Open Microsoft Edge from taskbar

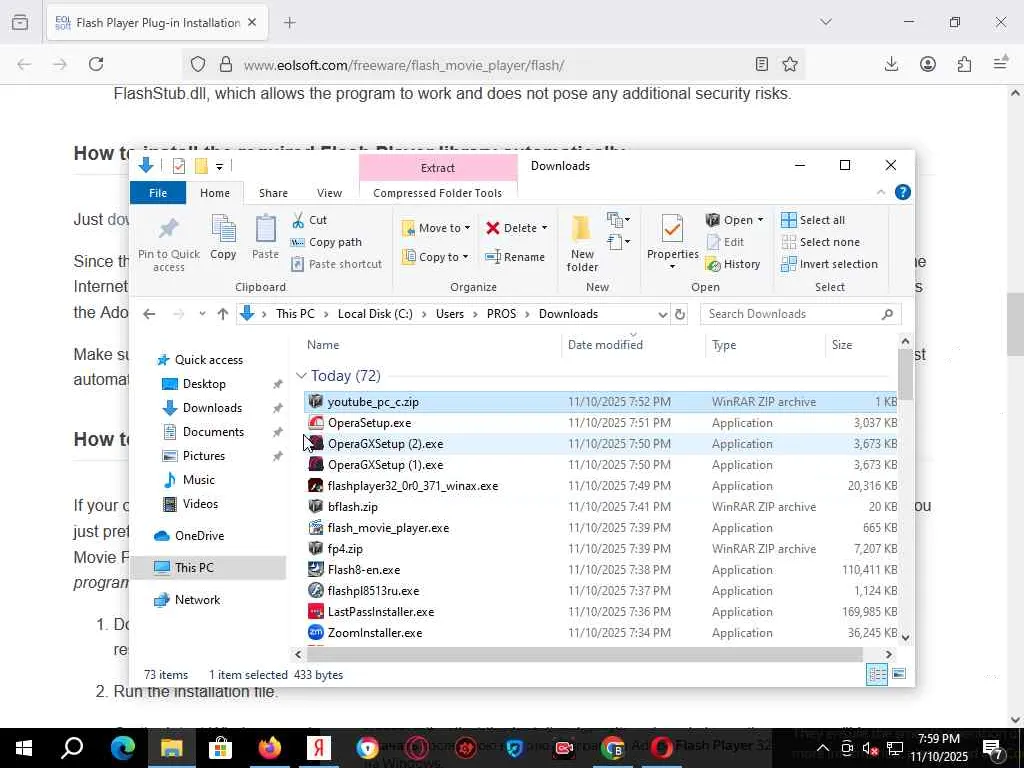pos(123,748)
